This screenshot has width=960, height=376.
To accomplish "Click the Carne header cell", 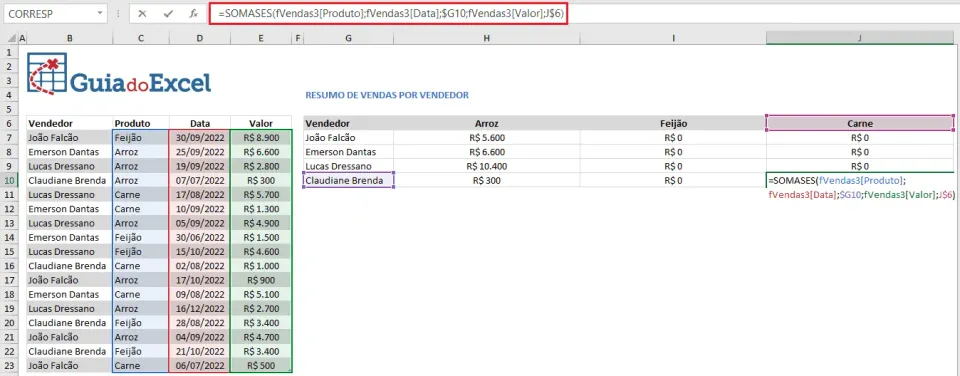I will 860,123.
